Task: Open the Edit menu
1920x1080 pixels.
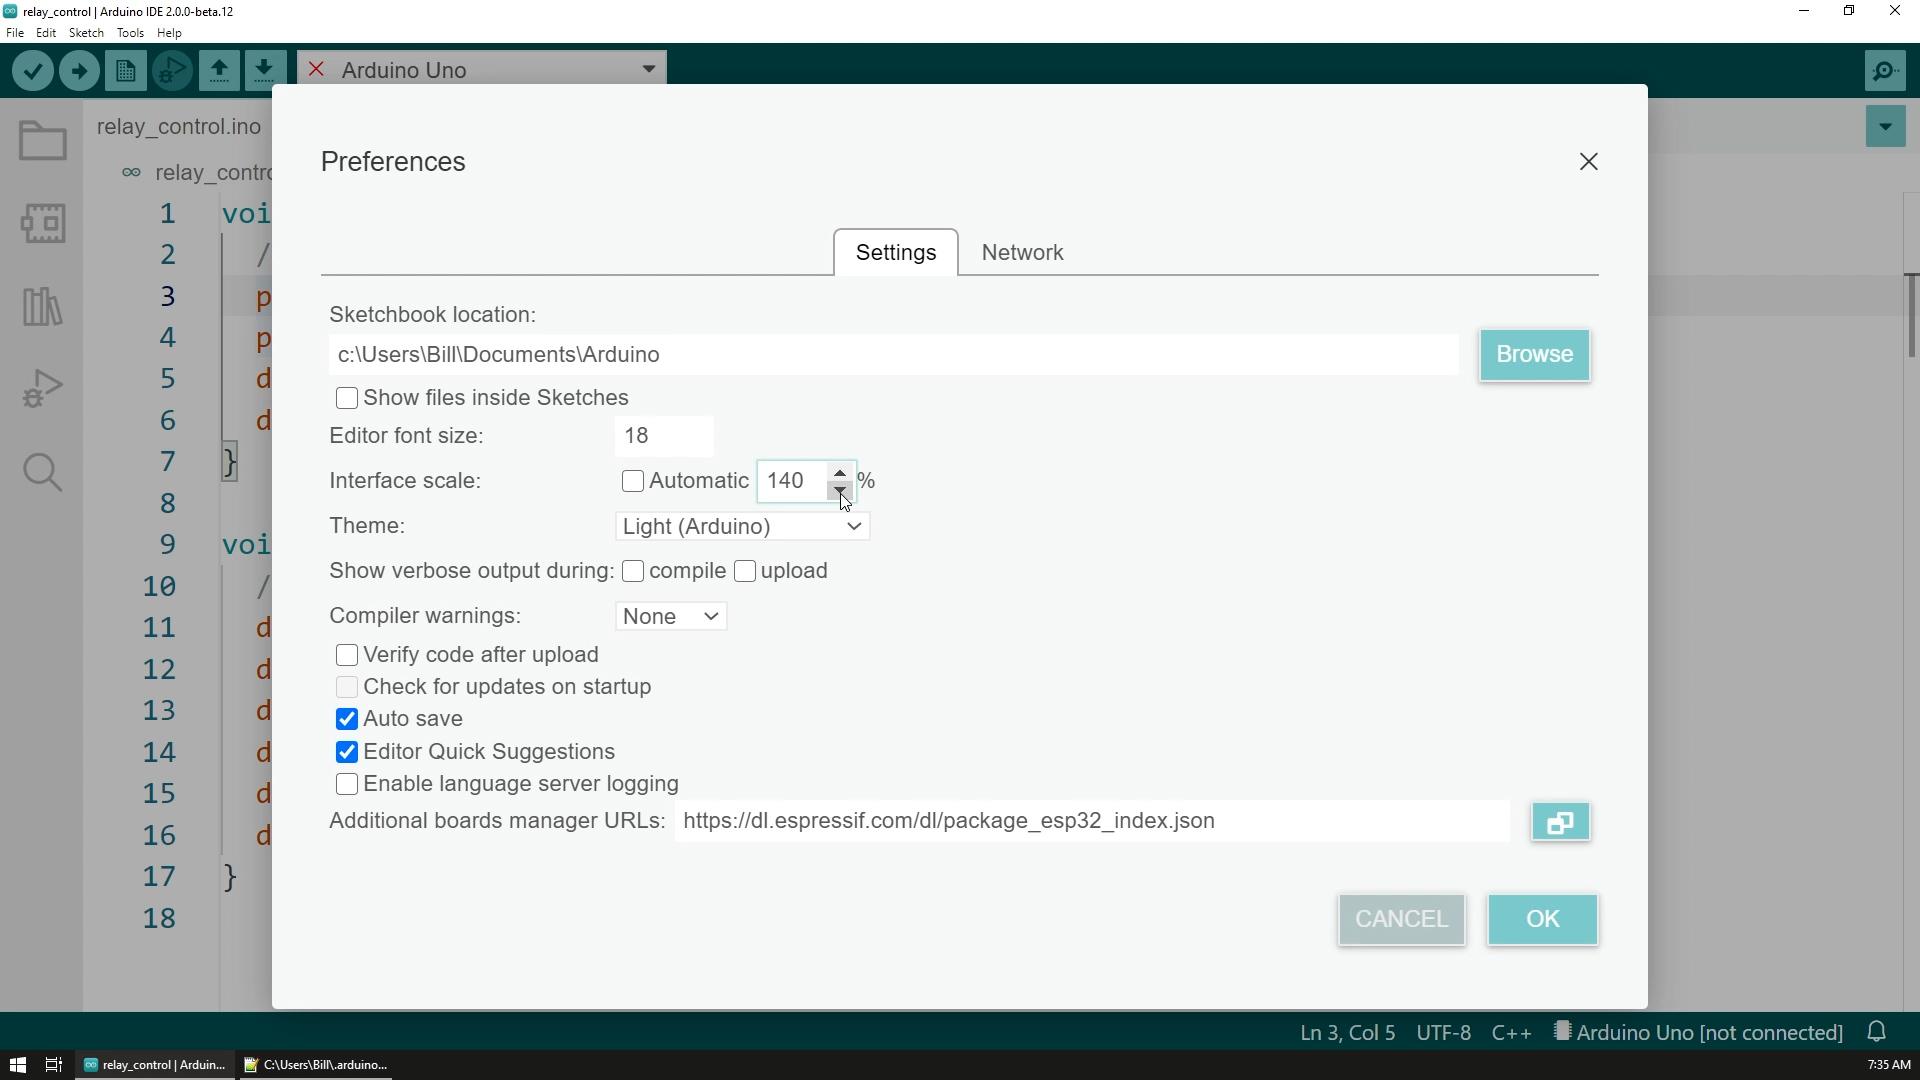Action: coord(46,33)
